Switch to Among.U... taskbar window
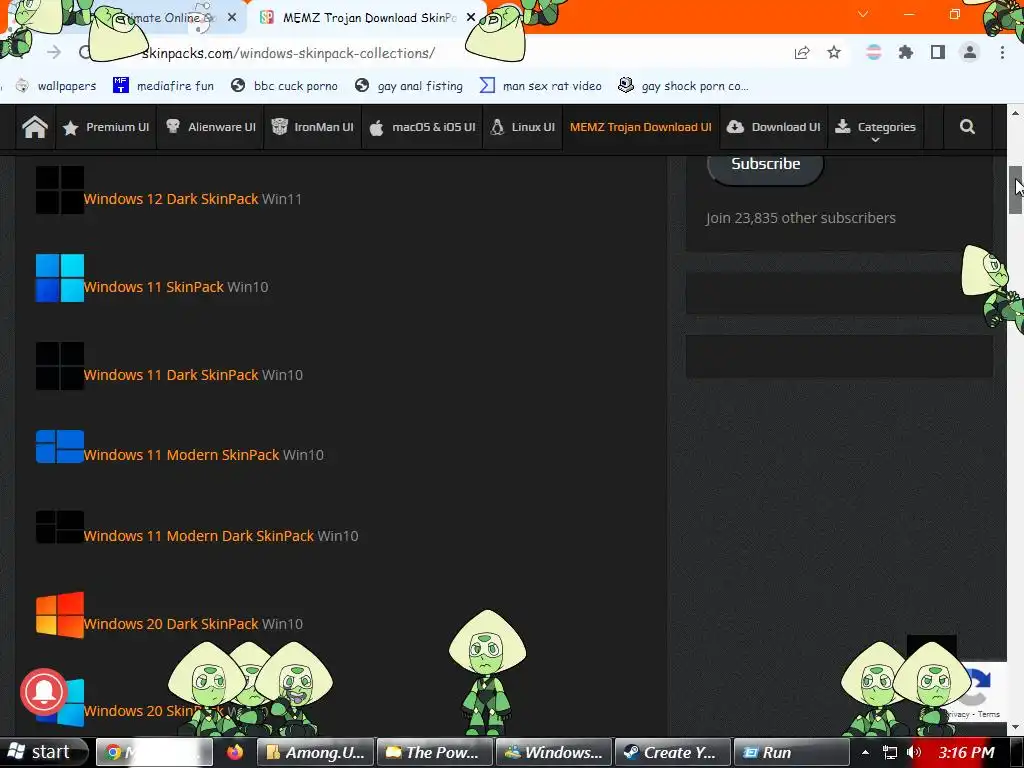The width and height of the screenshot is (1024, 768). [315, 752]
